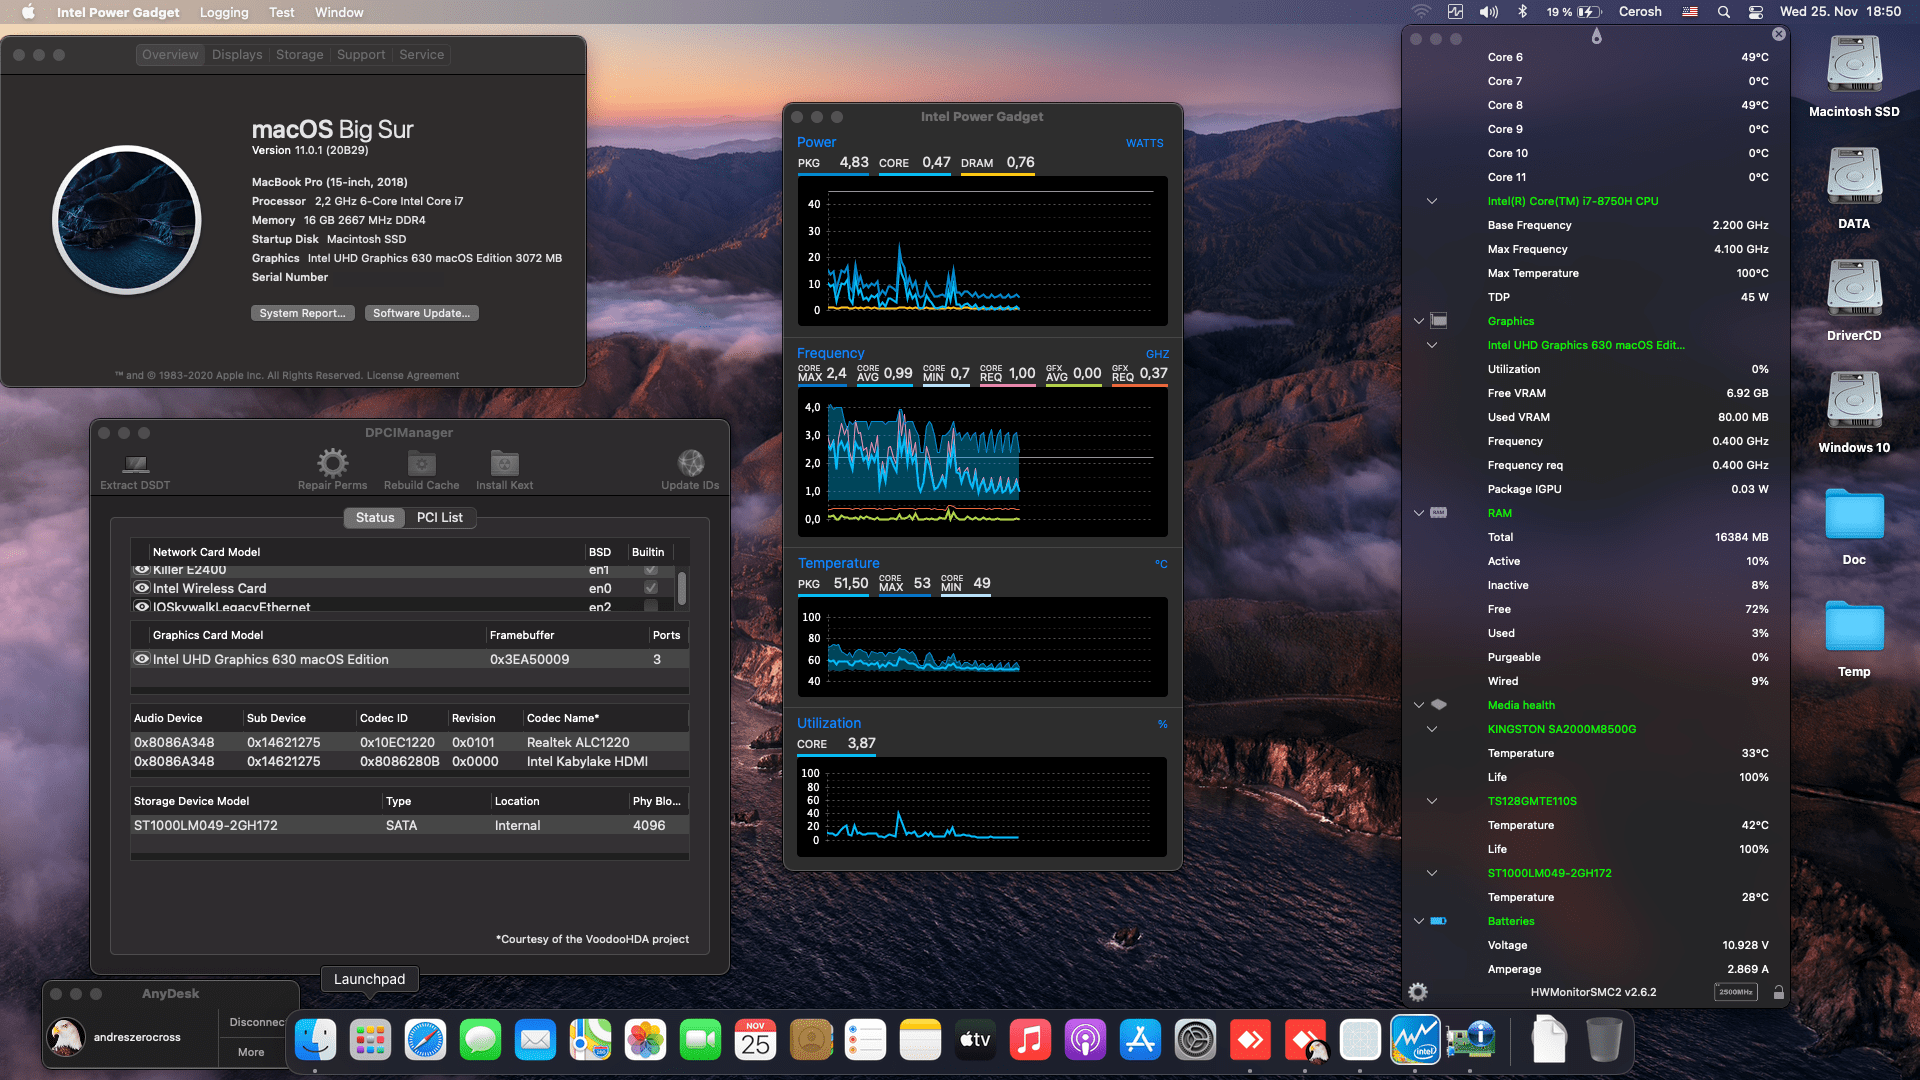The width and height of the screenshot is (1920, 1080).
Task: Run Extract DSDT in DPCIManager
Action: (134, 463)
